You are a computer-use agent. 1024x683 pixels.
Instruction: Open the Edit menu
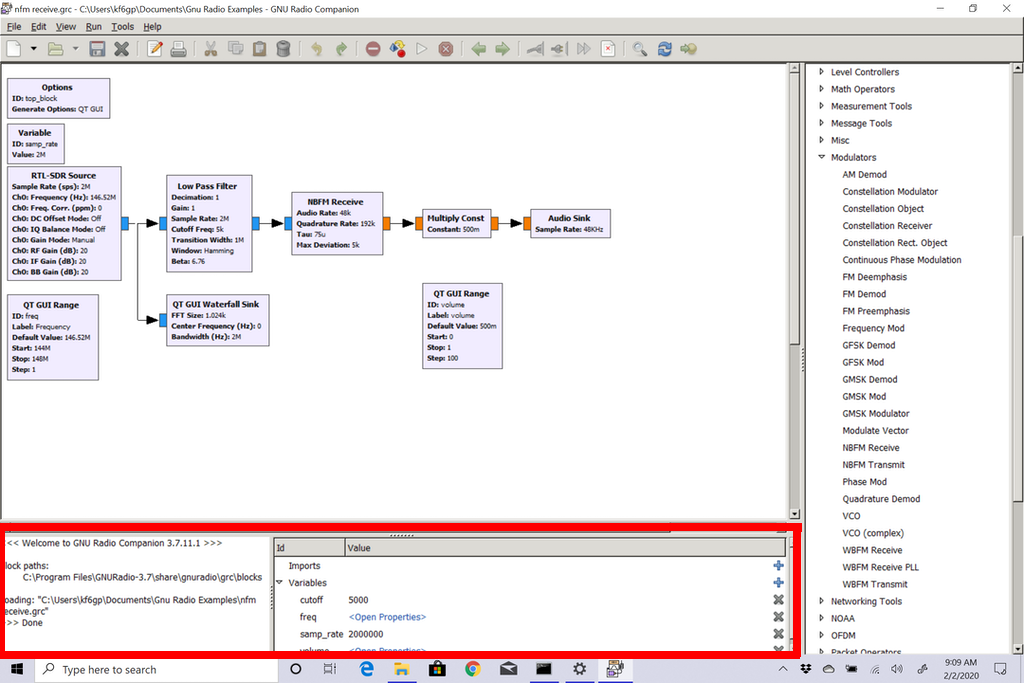(x=39, y=27)
